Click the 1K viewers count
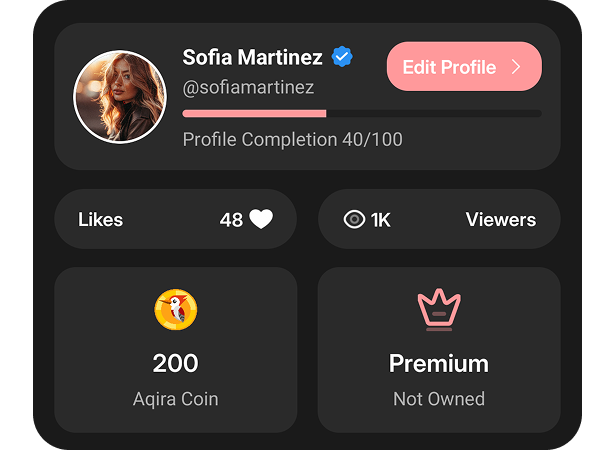 tap(381, 220)
